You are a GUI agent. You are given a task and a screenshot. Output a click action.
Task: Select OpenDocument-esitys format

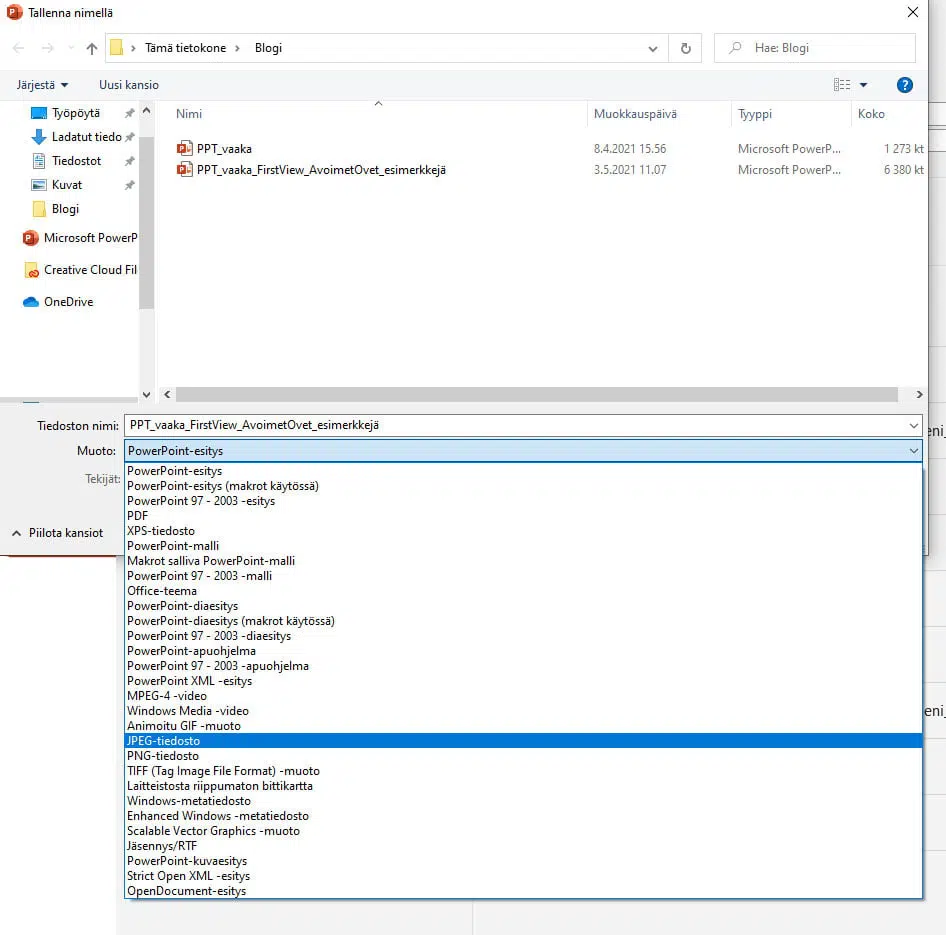[523, 892]
